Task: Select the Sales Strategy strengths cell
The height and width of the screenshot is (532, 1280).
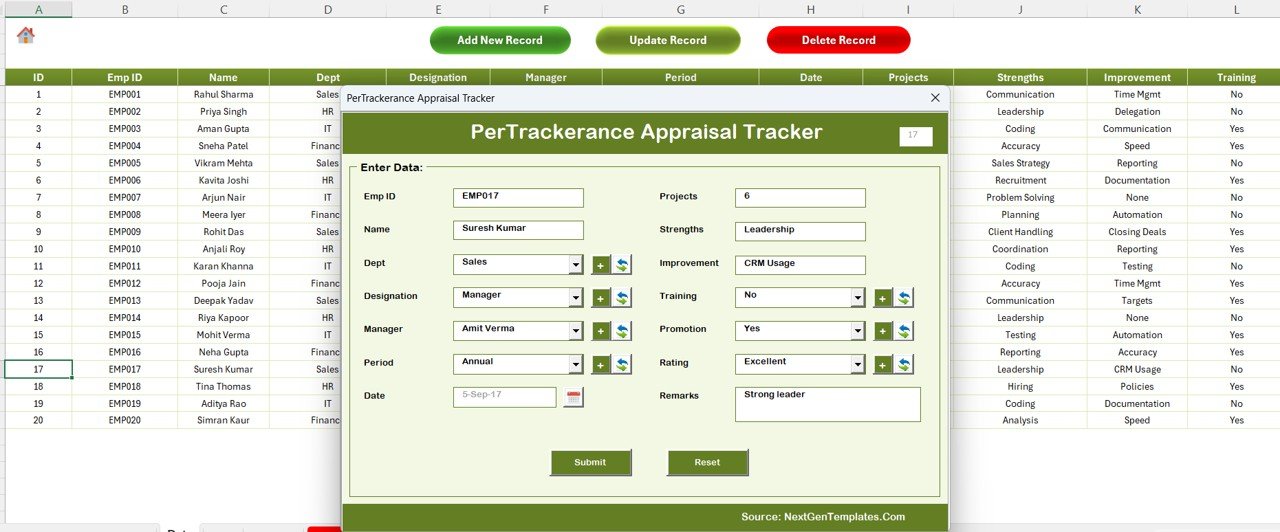Action: (1020, 163)
